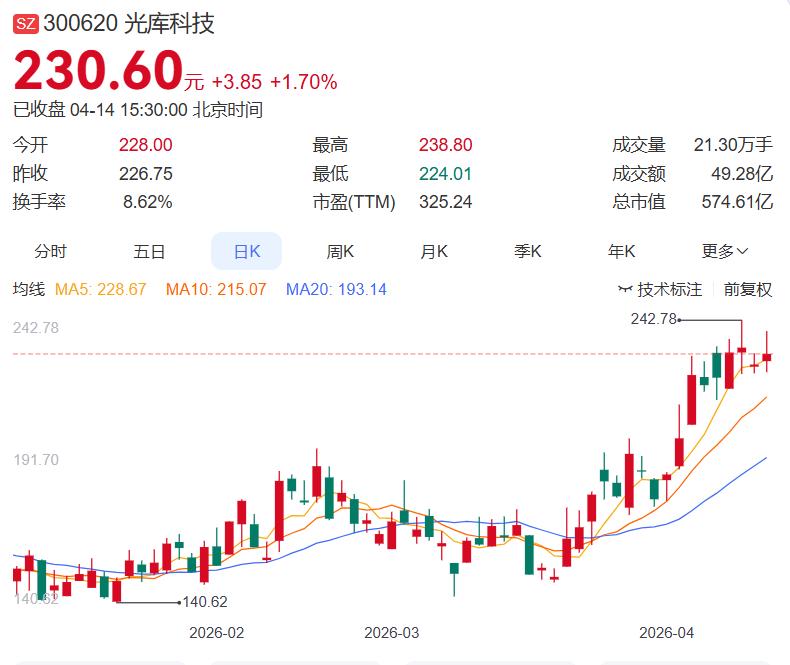Click the 总市值 value 574.61亿
Viewport: 790px width, 665px height.
(737, 202)
